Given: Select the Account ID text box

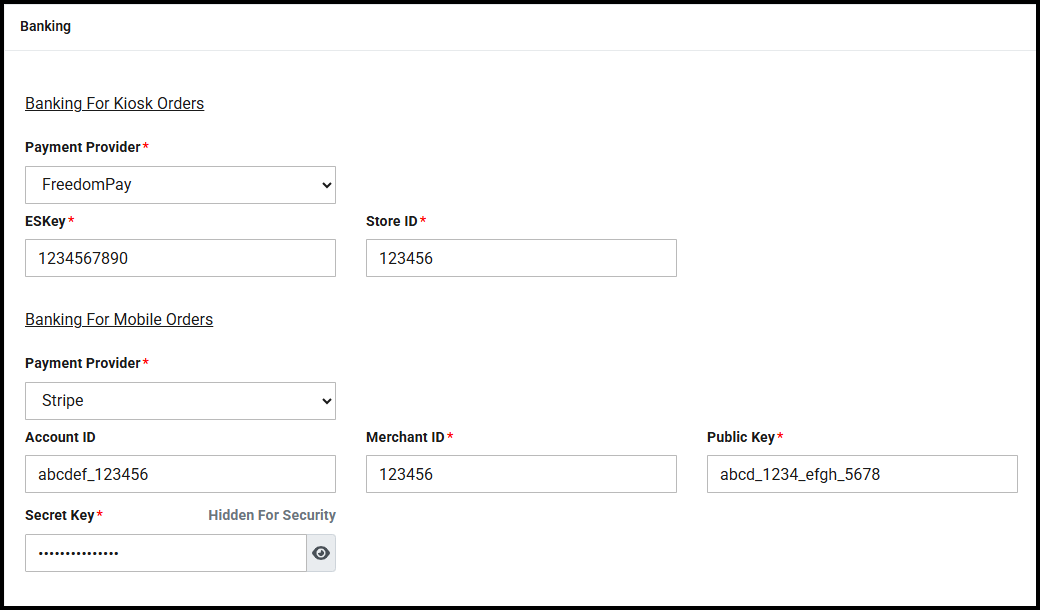Looking at the screenshot, I should coord(180,474).
